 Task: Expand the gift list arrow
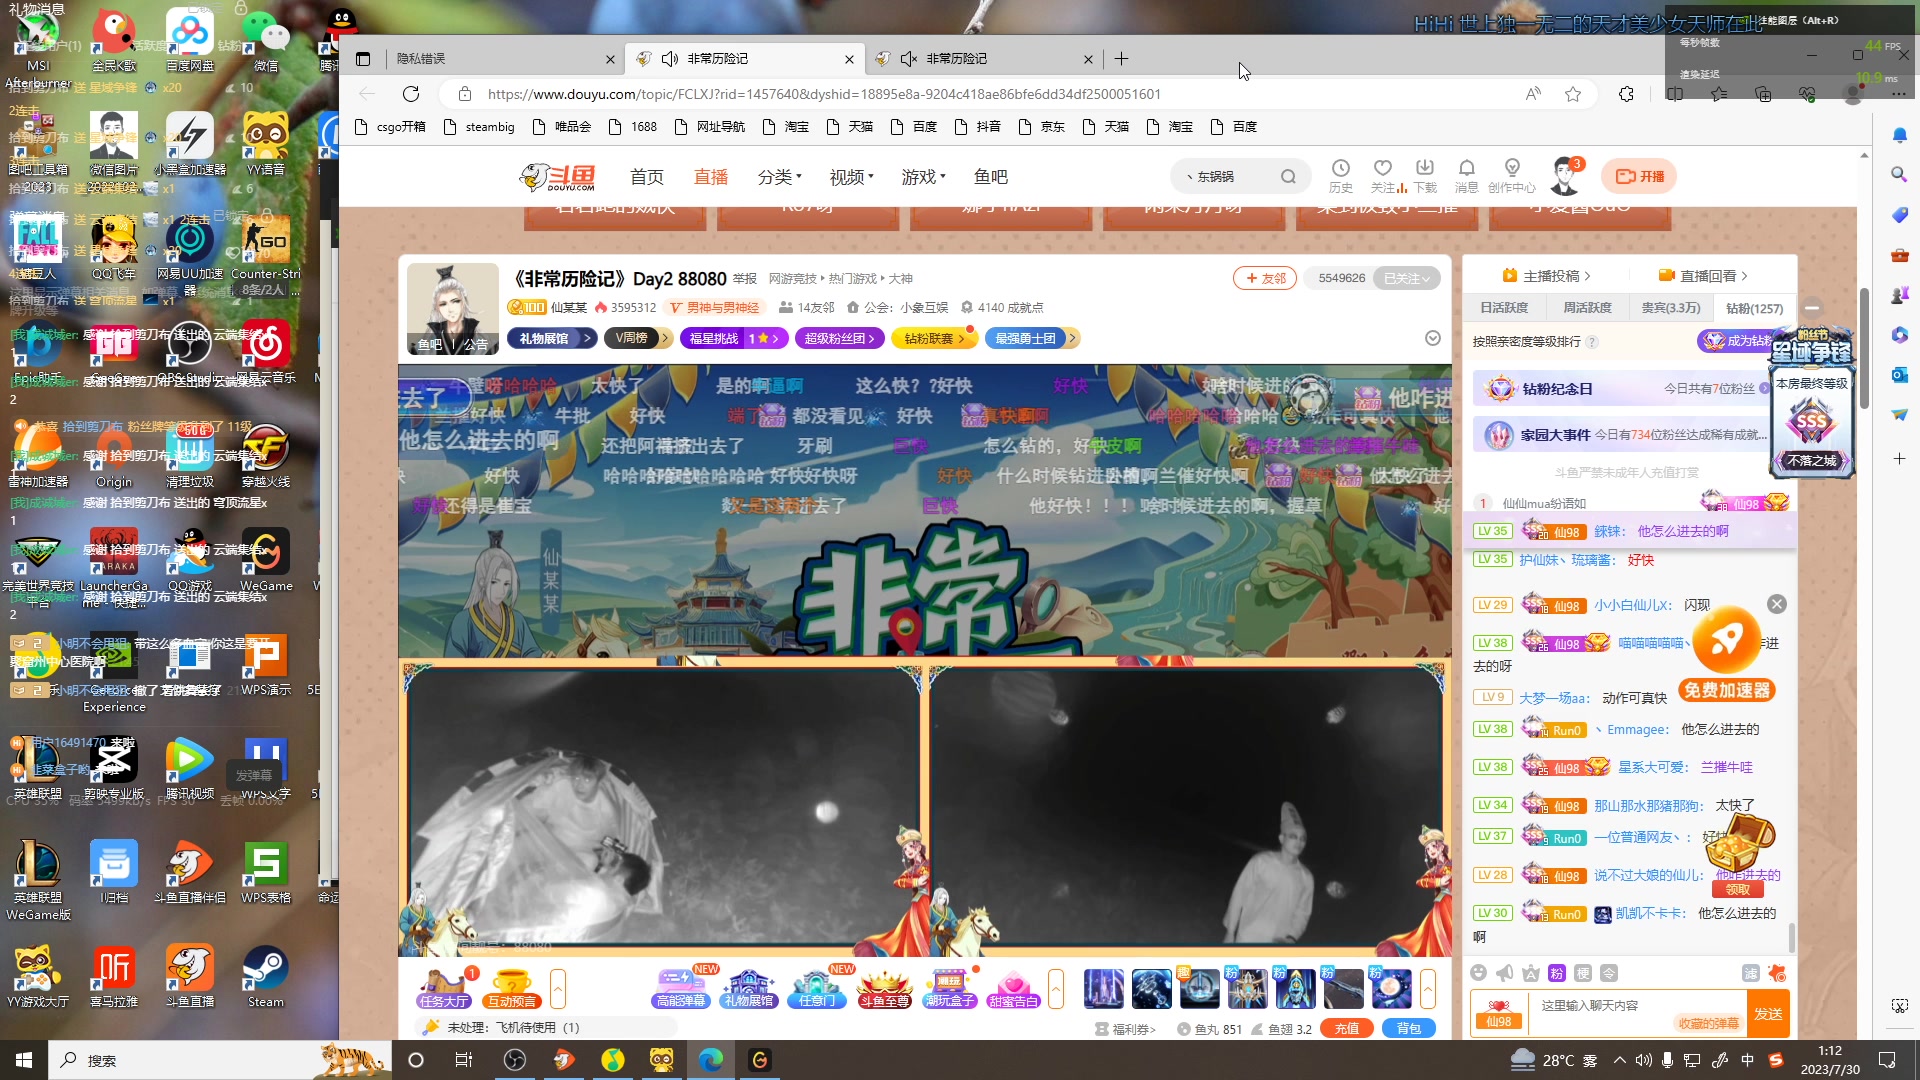coord(1428,988)
